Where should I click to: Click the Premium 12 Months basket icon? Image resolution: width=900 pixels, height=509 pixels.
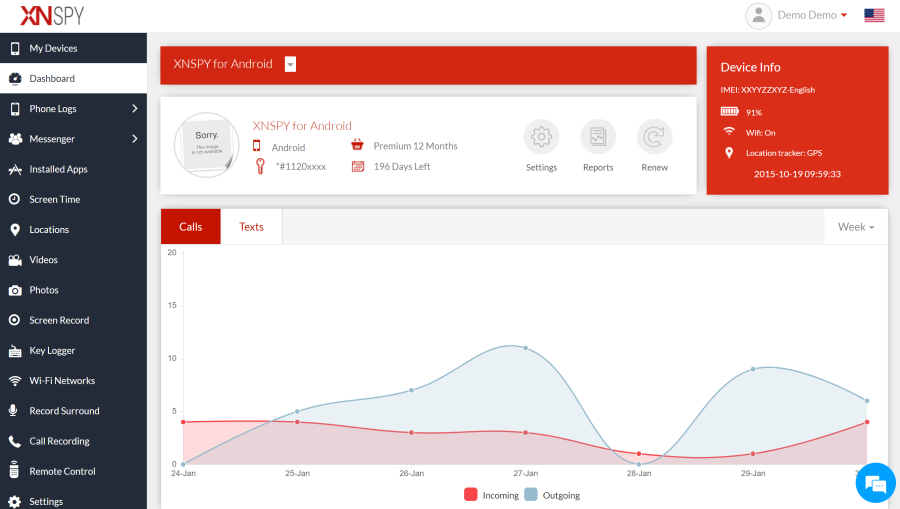357,145
